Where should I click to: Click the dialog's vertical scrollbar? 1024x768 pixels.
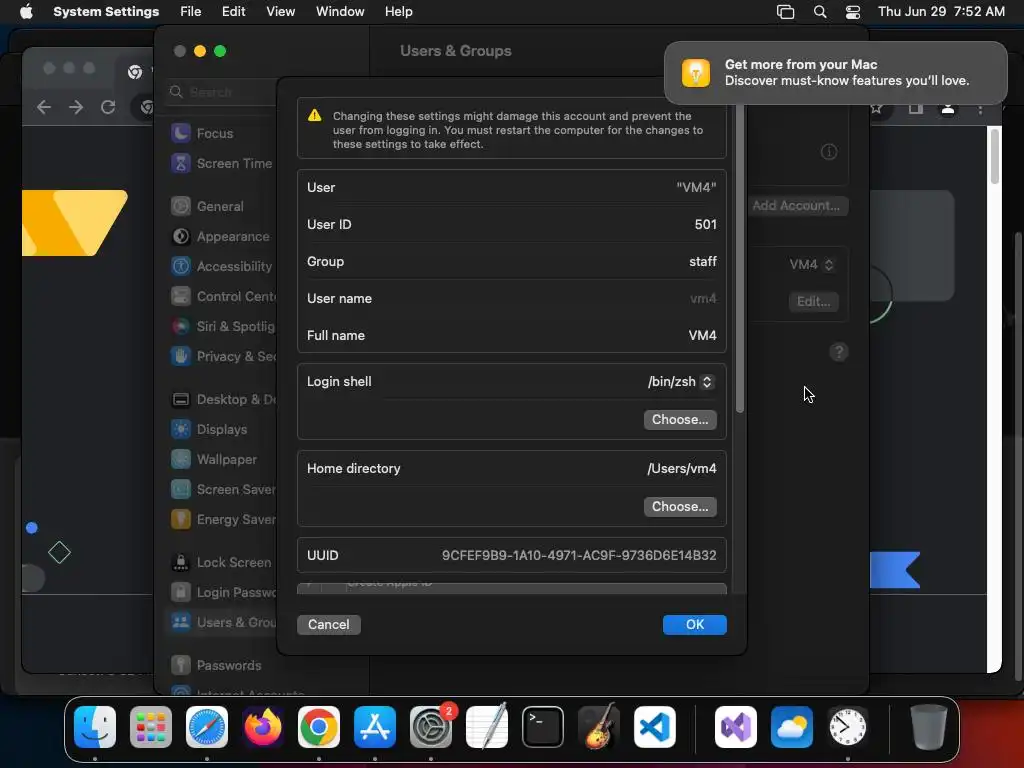(x=739, y=258)
